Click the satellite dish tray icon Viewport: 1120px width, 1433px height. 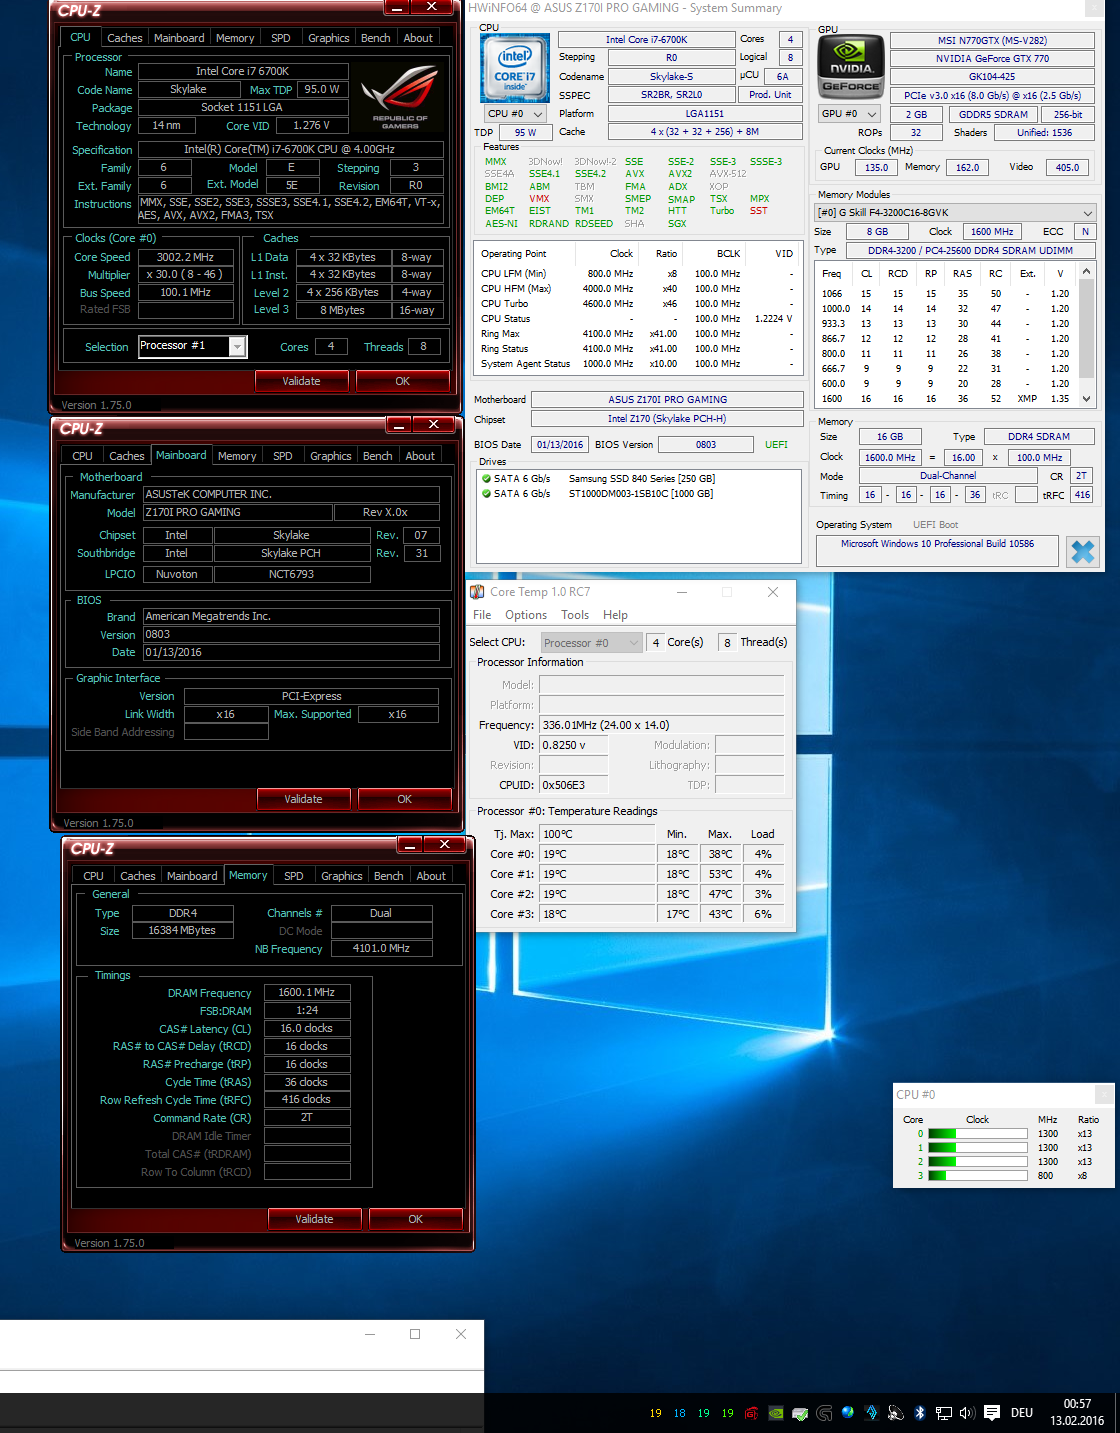[x=896, y=1413]
